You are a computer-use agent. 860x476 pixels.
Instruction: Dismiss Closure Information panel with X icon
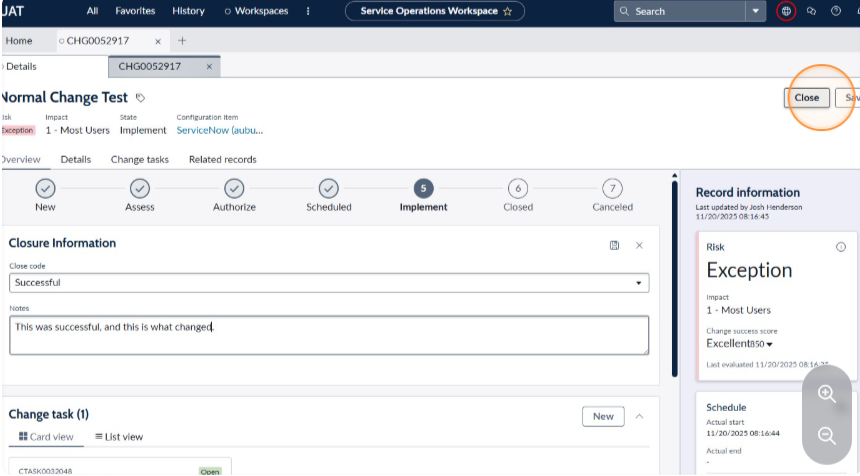pos(639,245)
